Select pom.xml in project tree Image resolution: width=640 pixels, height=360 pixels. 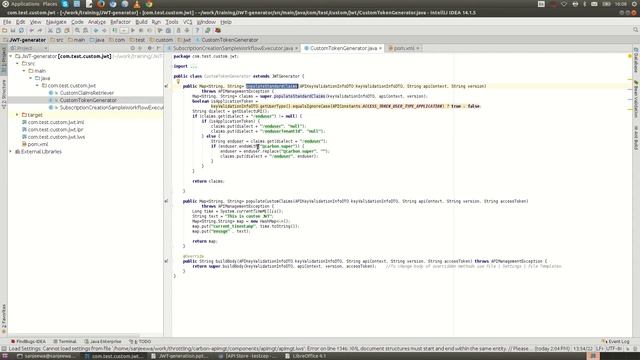[38, 144]
